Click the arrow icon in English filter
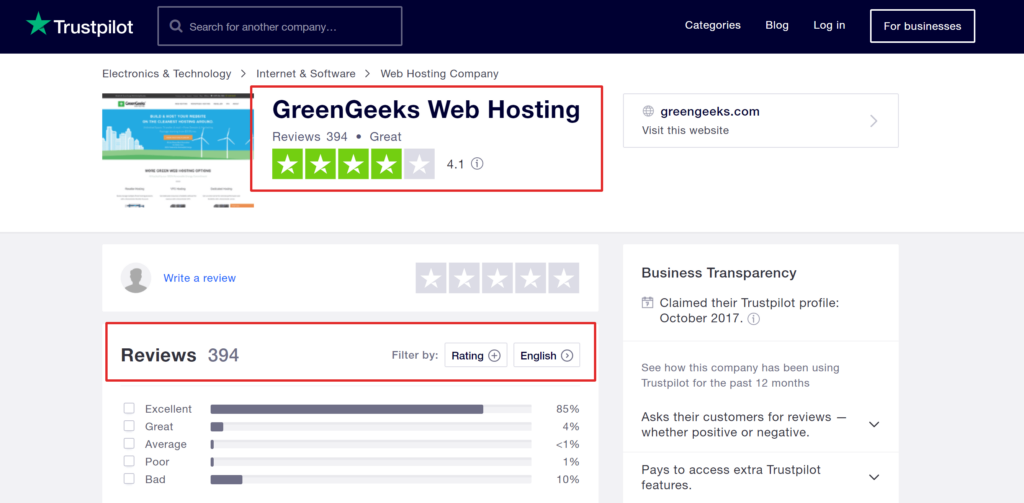Image resolution: width=1024 pixels, height=503 pixels. pos(567,356)
